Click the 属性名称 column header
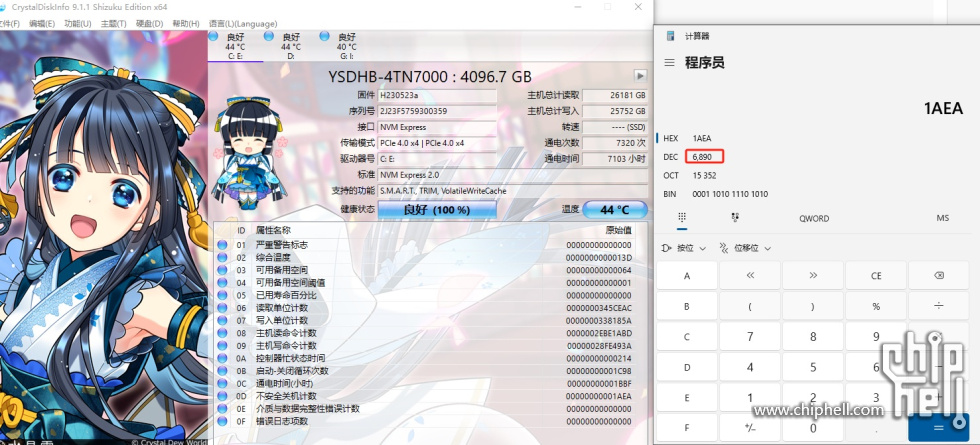 coord(273,231)
